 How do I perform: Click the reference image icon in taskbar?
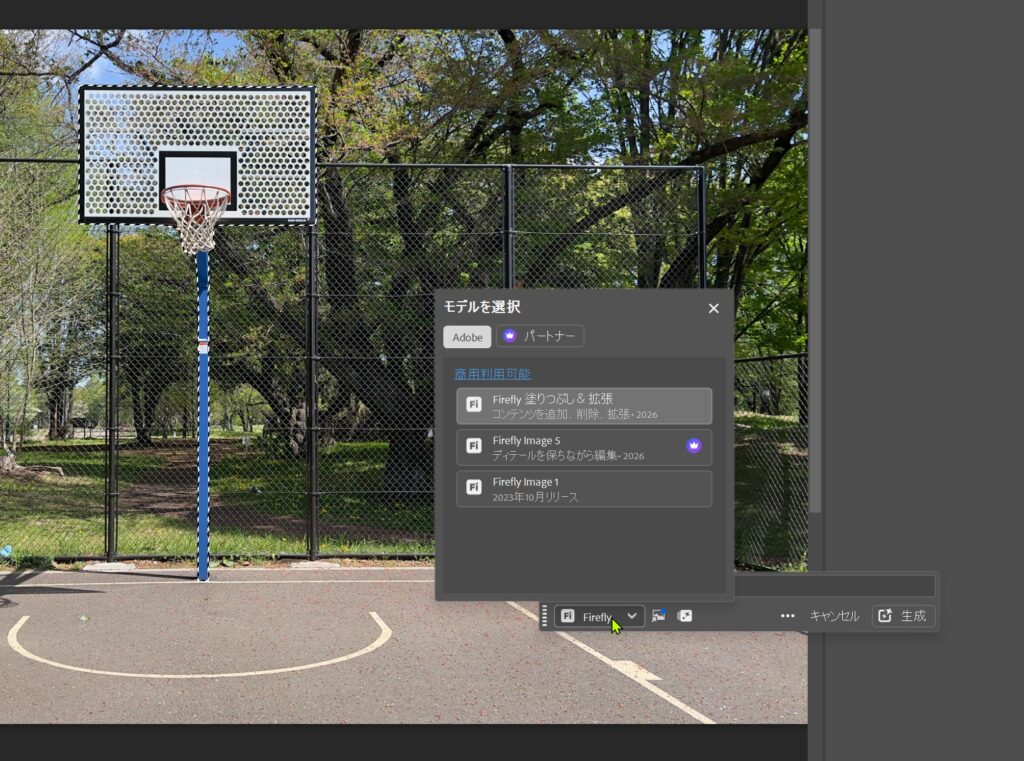pyautogui.click(x=659, y=615)
